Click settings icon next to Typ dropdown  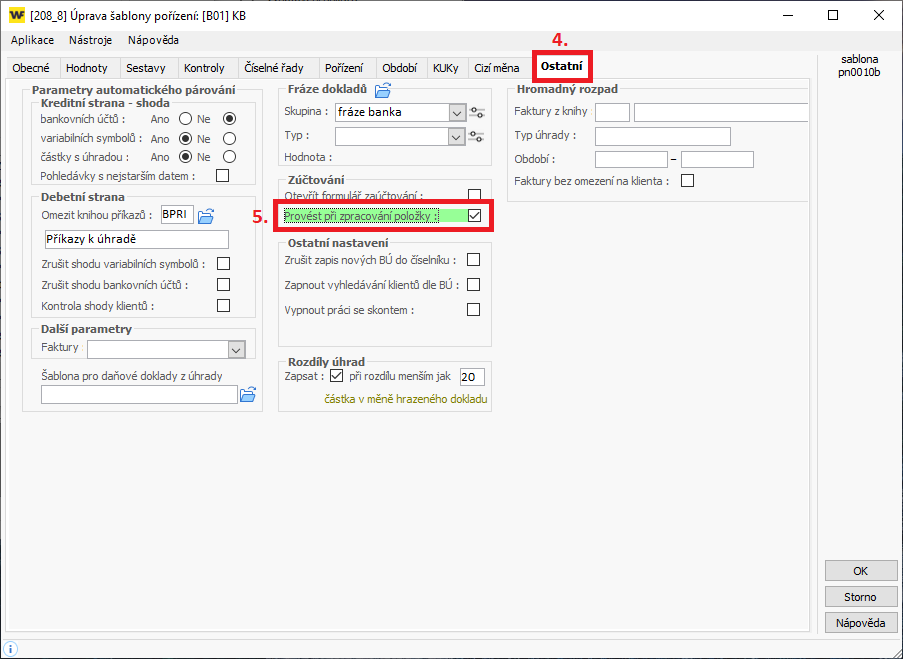477,136
